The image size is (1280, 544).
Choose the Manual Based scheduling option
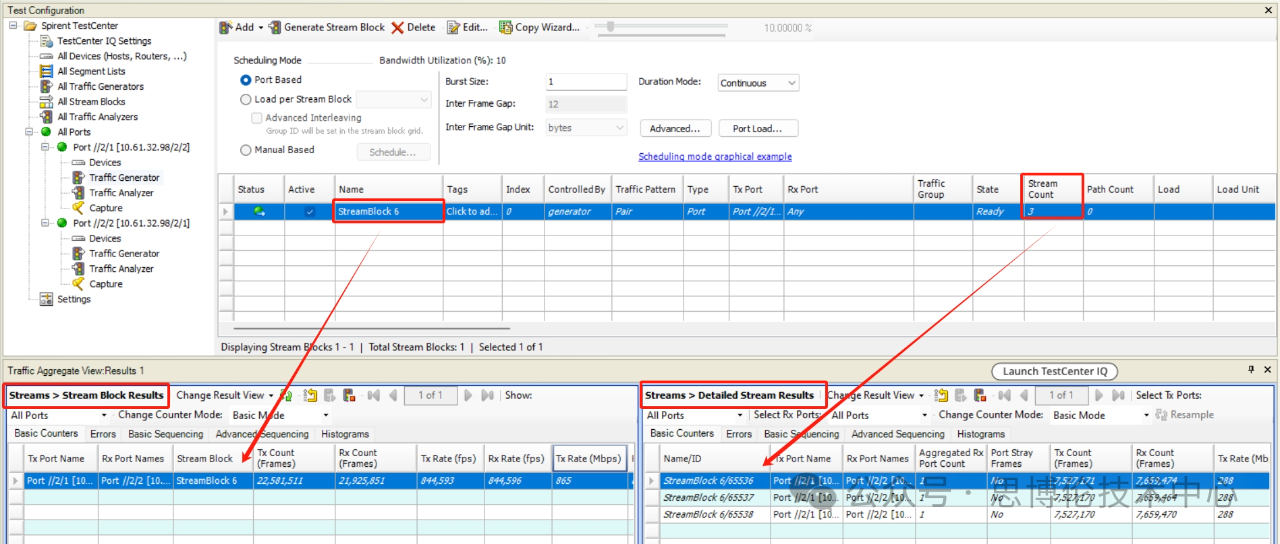pyautogui.click(x=246, y=150)
